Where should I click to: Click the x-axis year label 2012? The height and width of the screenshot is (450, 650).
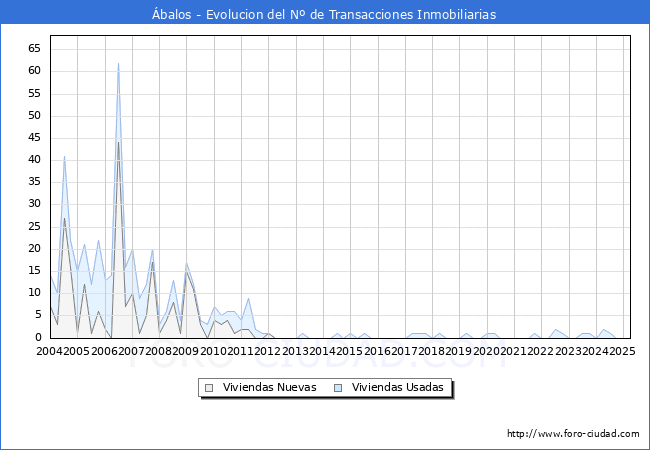click(268, 351)
